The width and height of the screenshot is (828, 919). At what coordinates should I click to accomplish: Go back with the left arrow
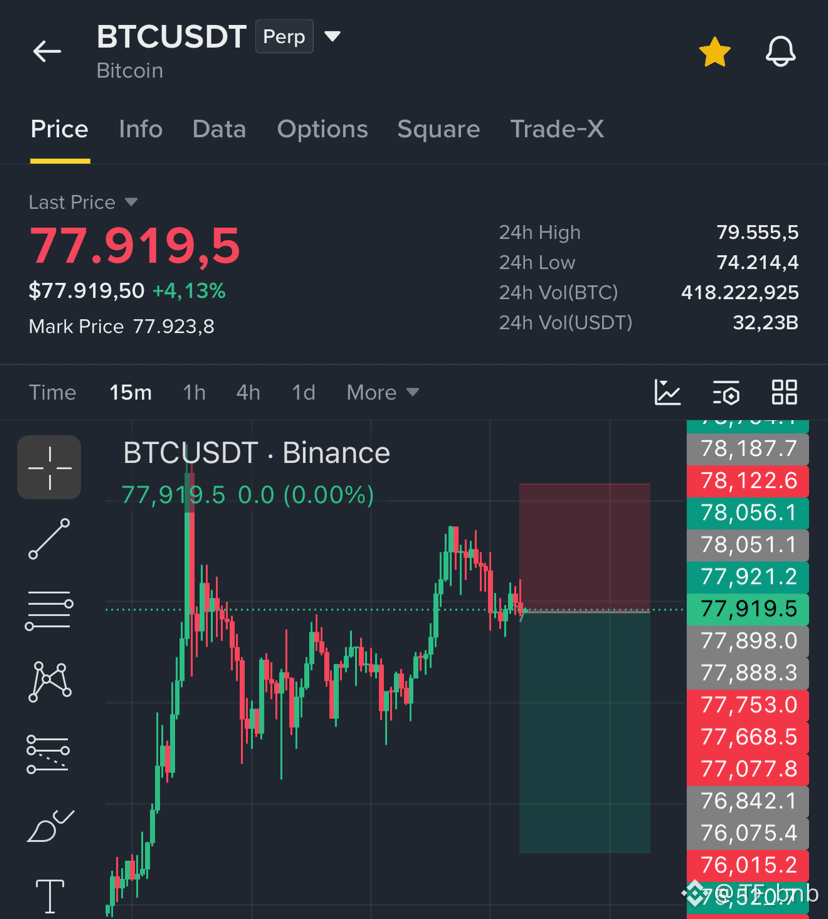tap(47, 52)
